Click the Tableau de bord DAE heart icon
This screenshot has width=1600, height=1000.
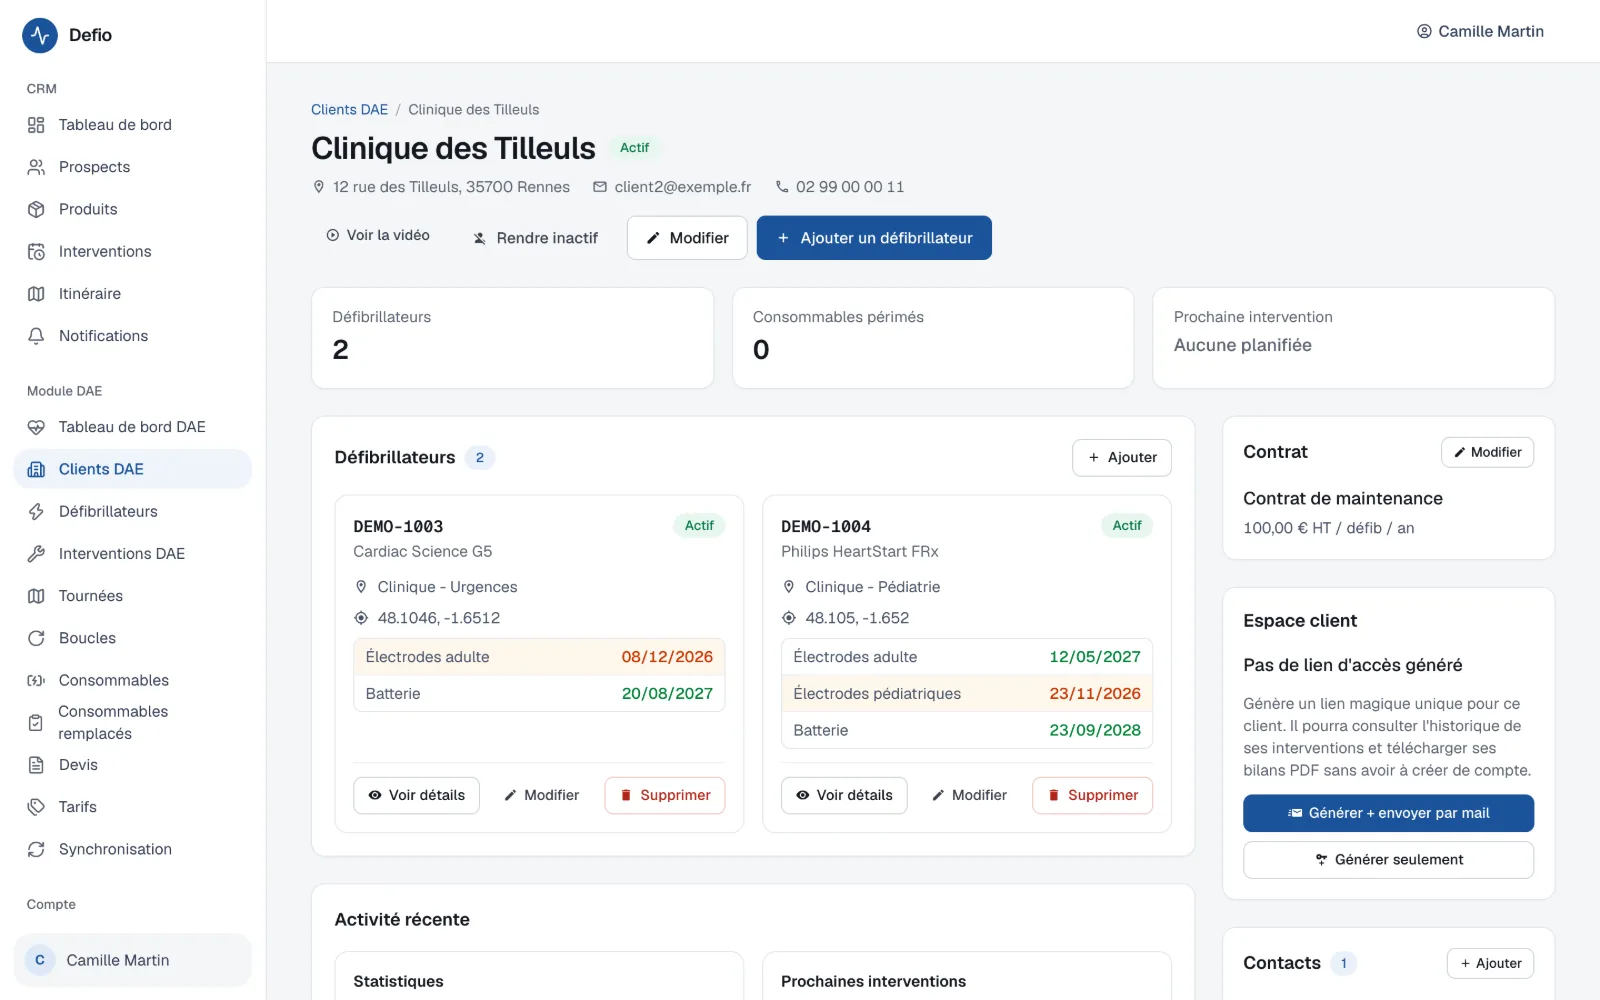pos(36,427)
